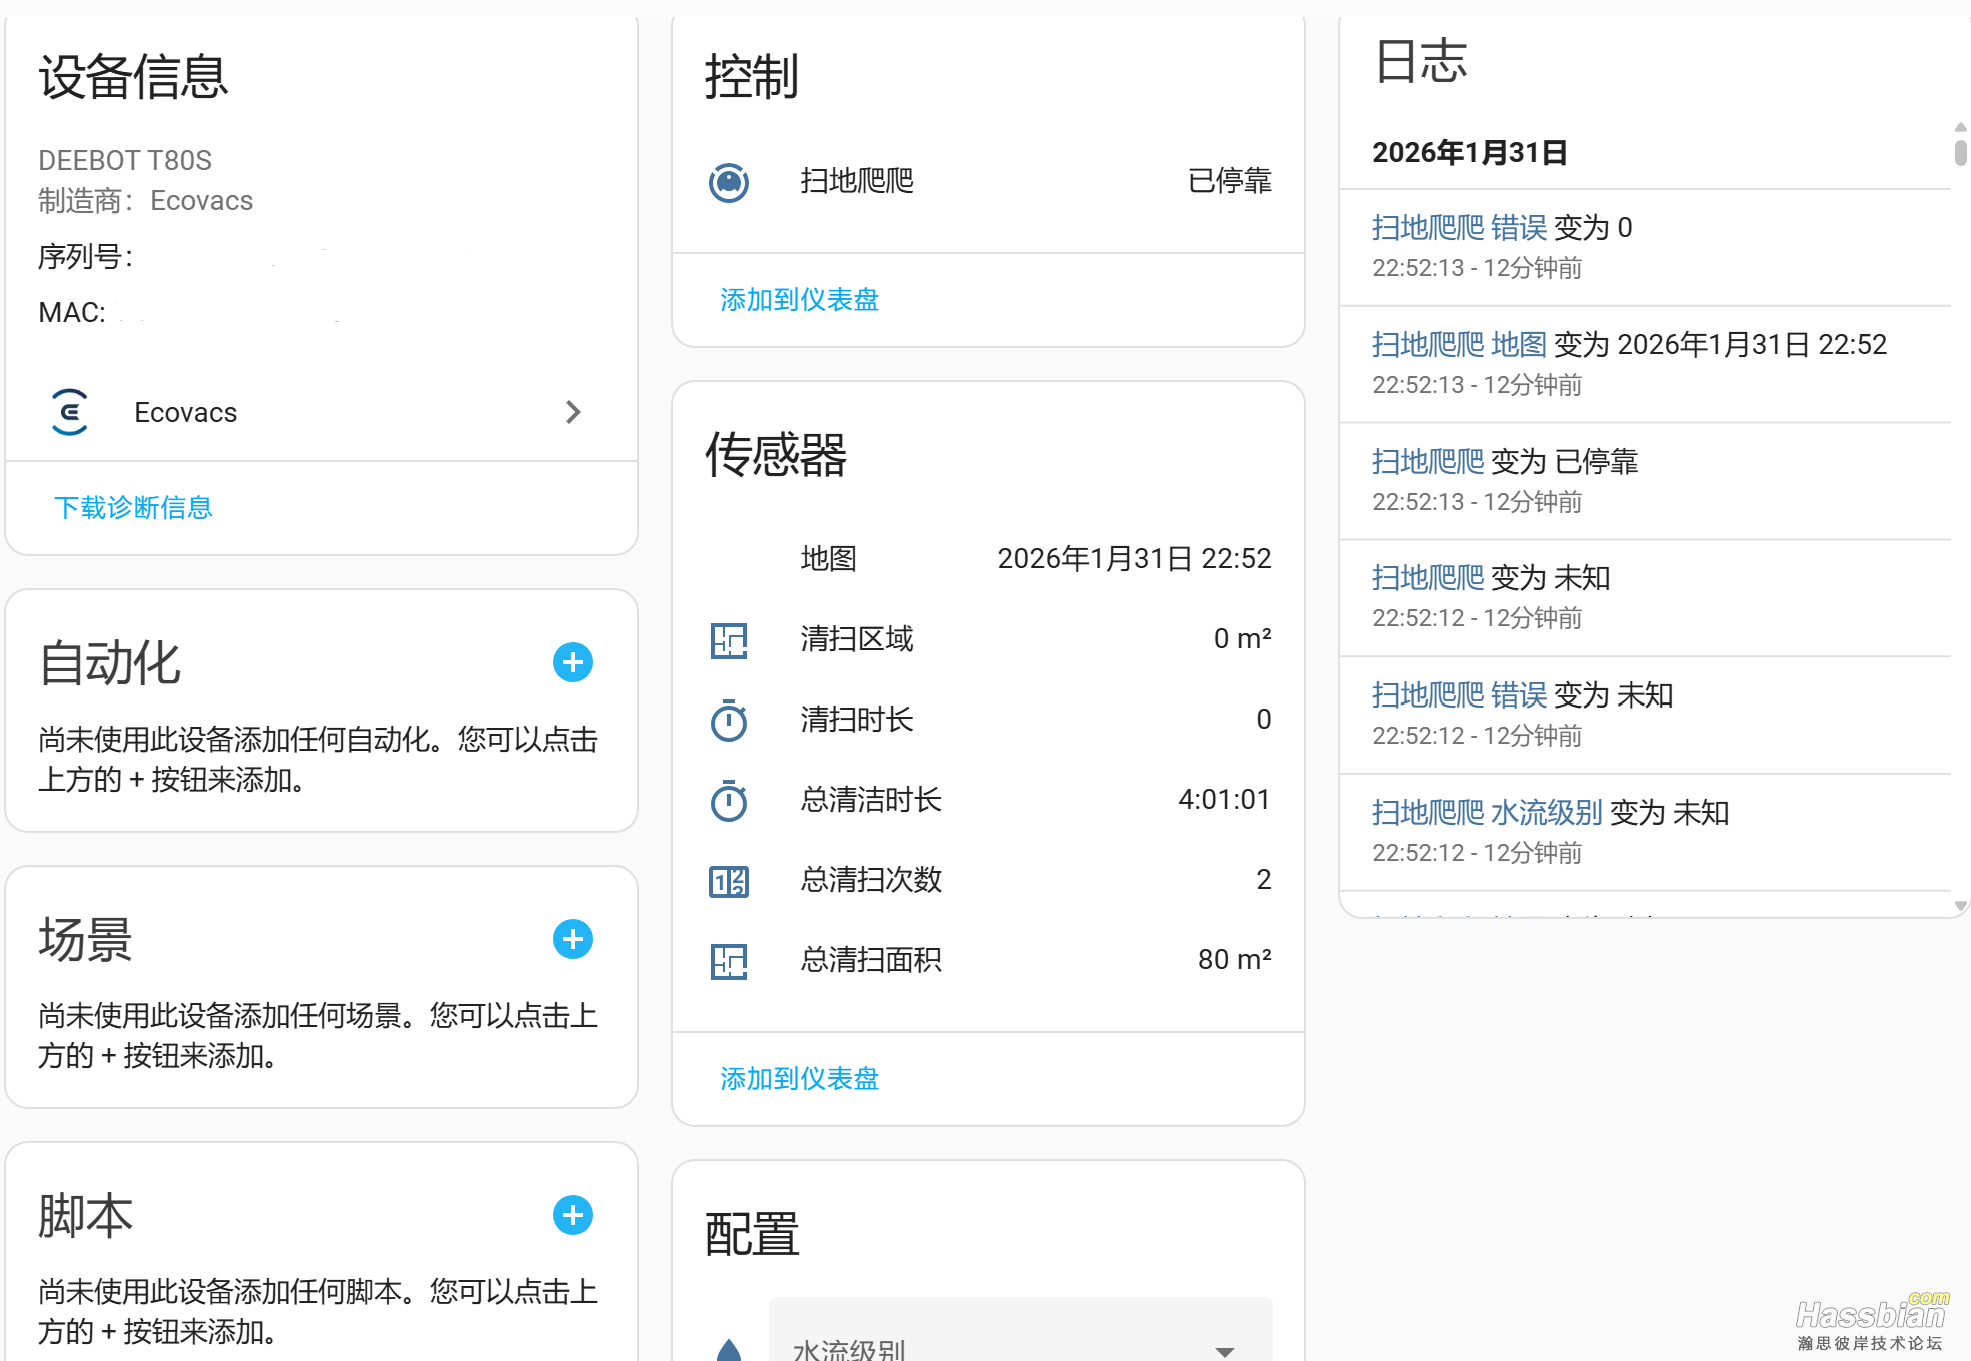Click the log panel scrollbar thumb

[1960, 153]
